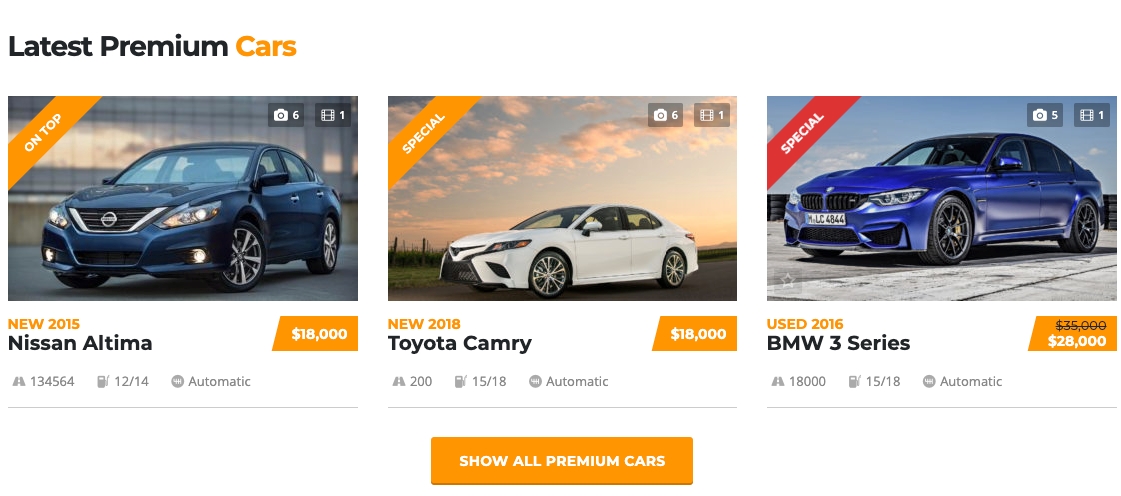Click the mileage icon beside 18000
Viewport: 1121px width, 496px height.
pos(778,381)
